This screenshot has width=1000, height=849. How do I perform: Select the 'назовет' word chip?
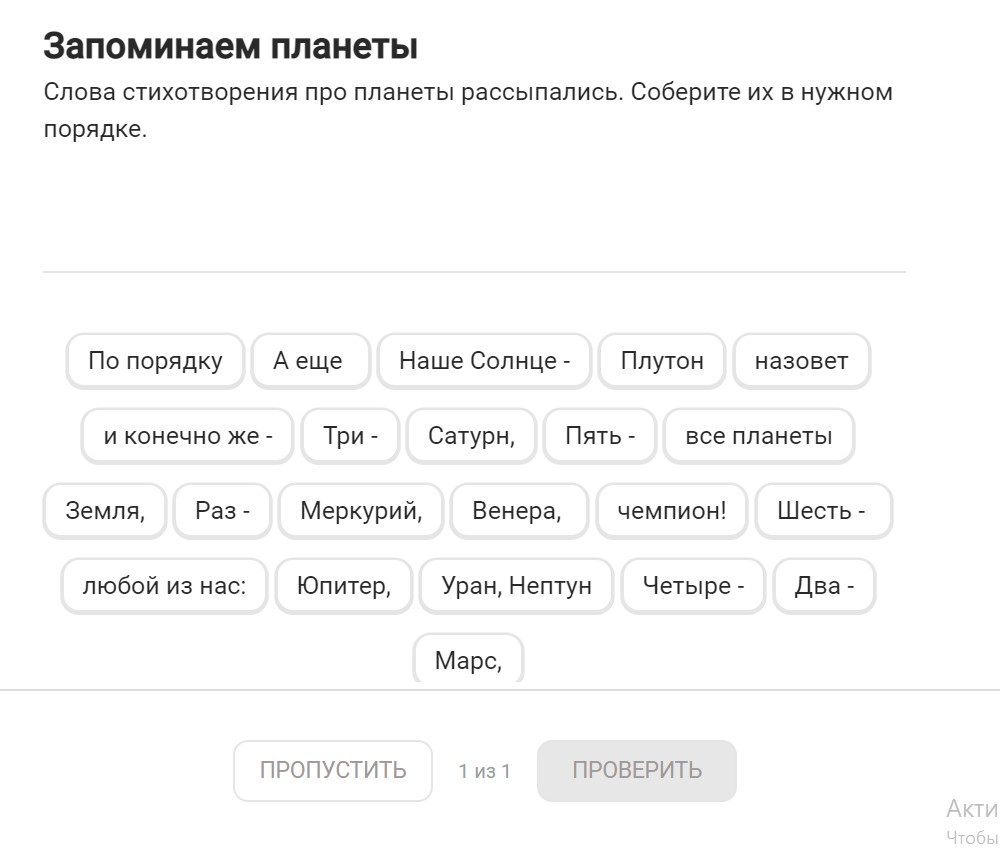[801, 361]
